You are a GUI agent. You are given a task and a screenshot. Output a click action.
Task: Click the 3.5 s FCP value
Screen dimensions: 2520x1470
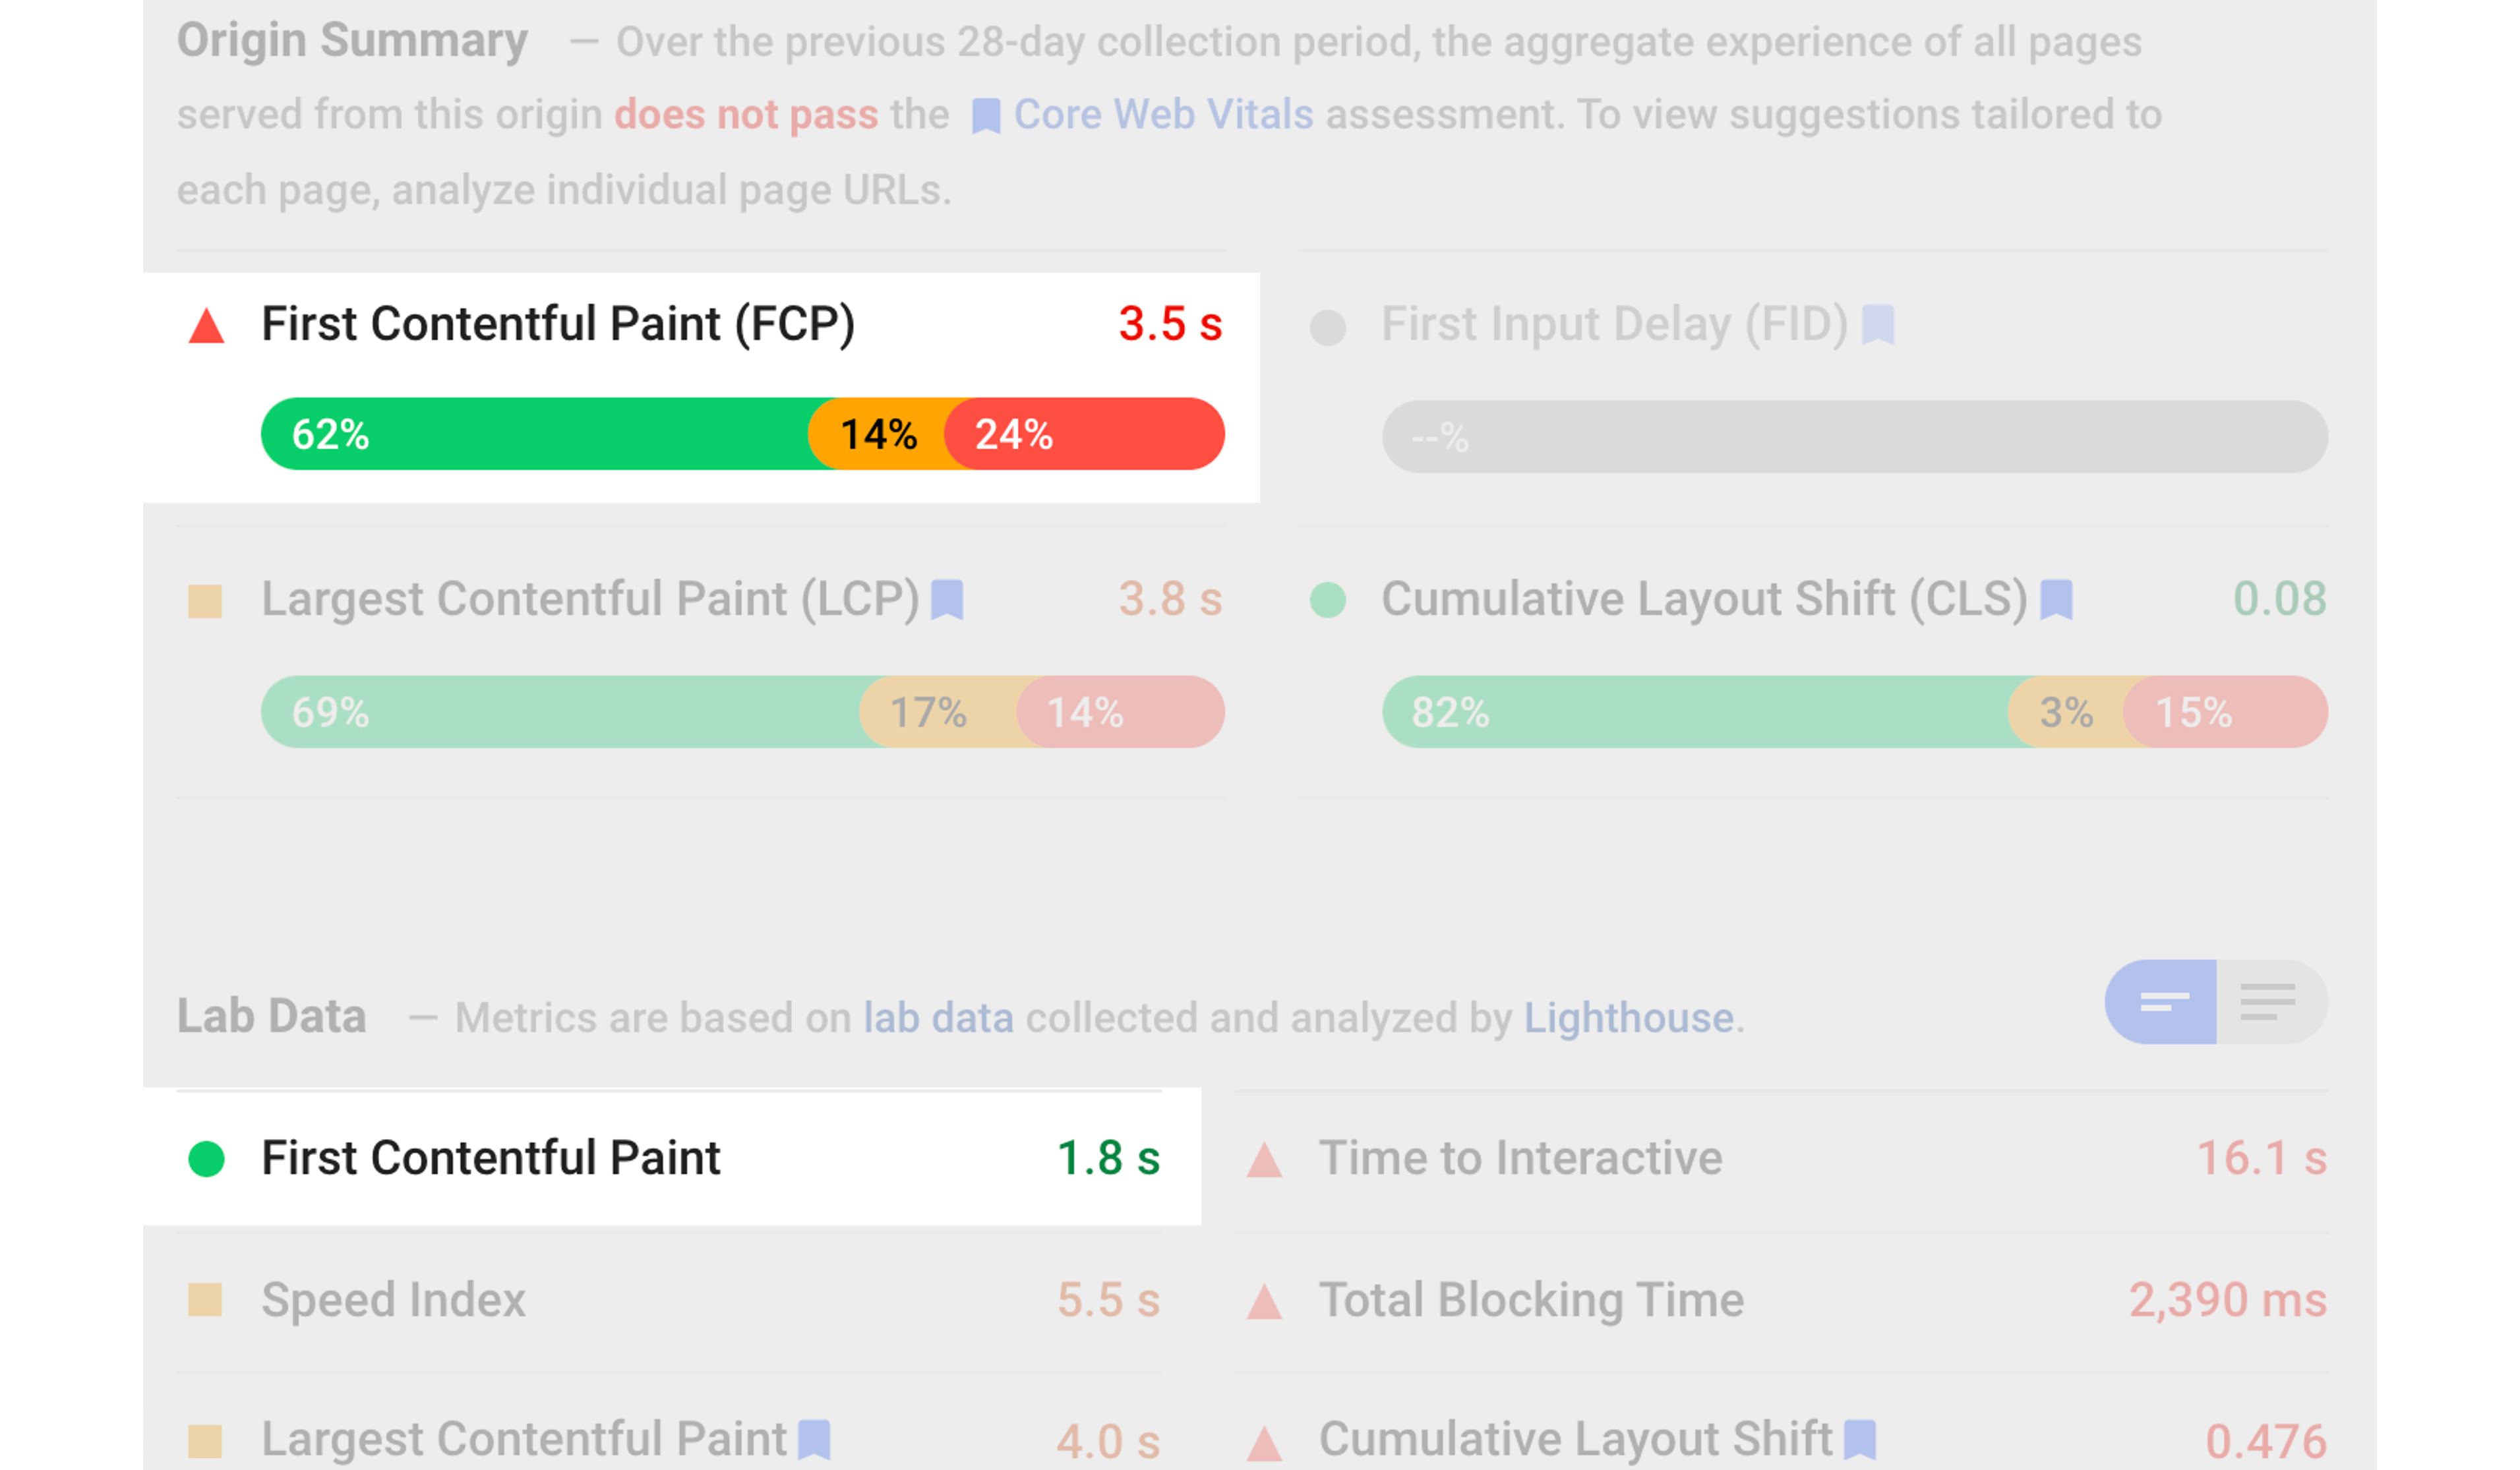coord(1169,323)
